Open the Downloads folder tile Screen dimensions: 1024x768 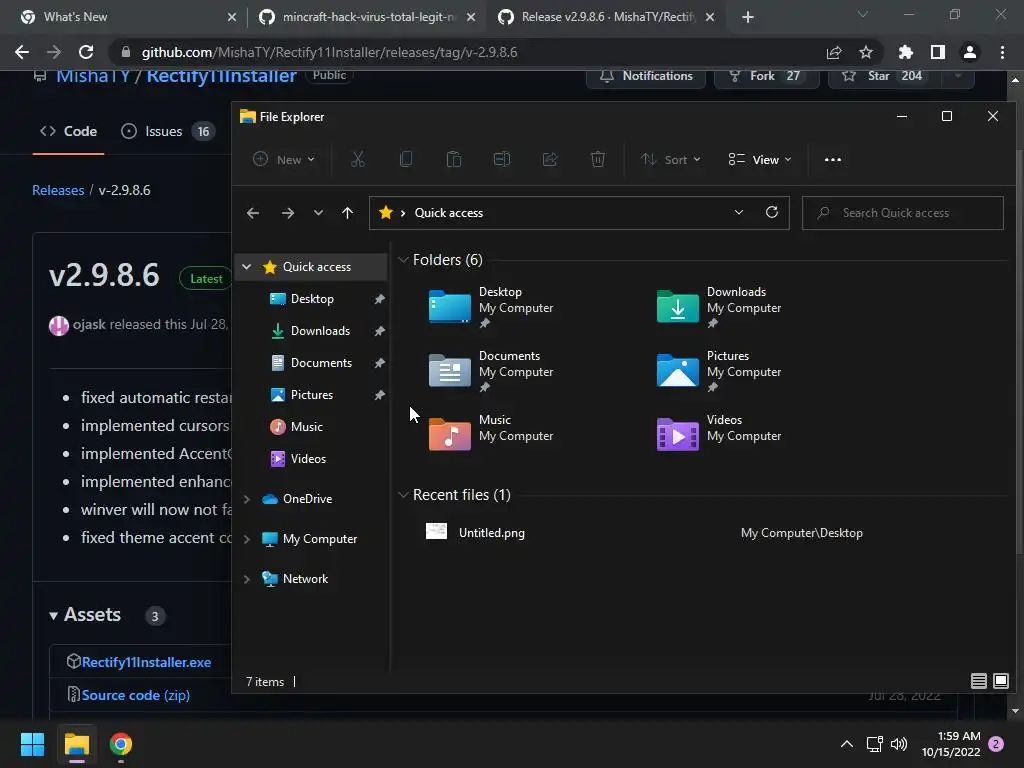719,307
